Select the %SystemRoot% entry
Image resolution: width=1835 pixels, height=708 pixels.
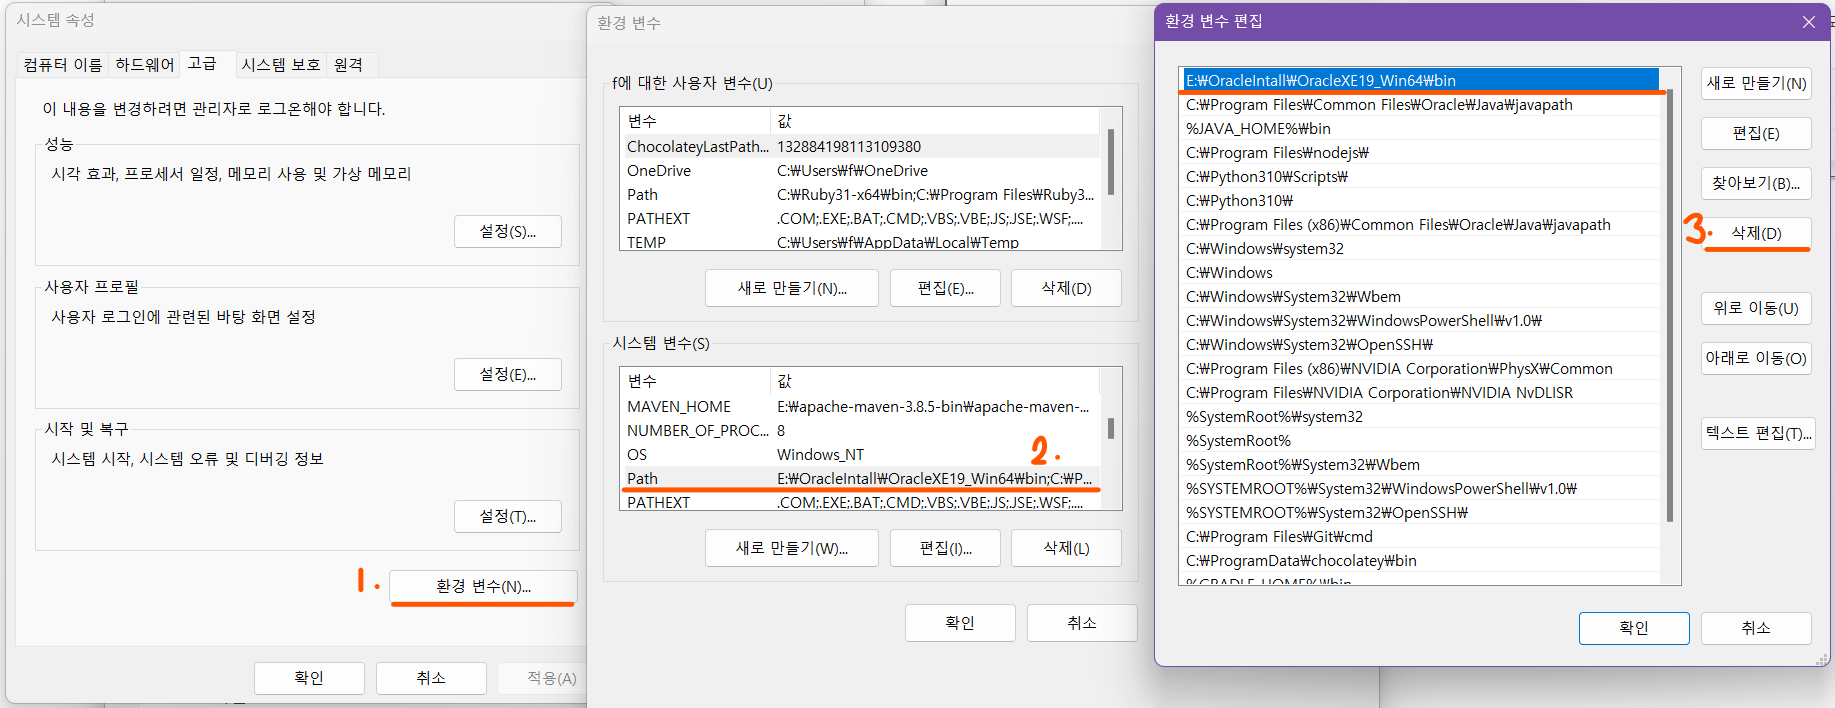(x=1420, y=440)
